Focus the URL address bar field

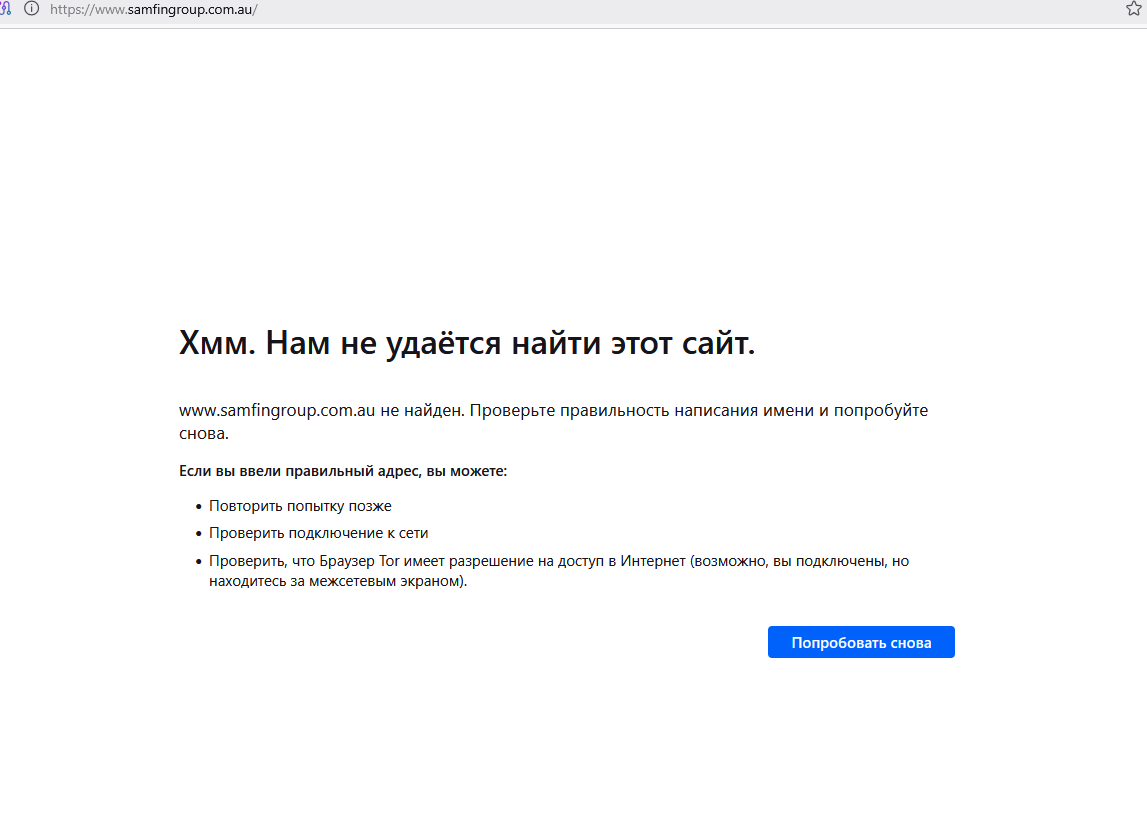point(600,9)
